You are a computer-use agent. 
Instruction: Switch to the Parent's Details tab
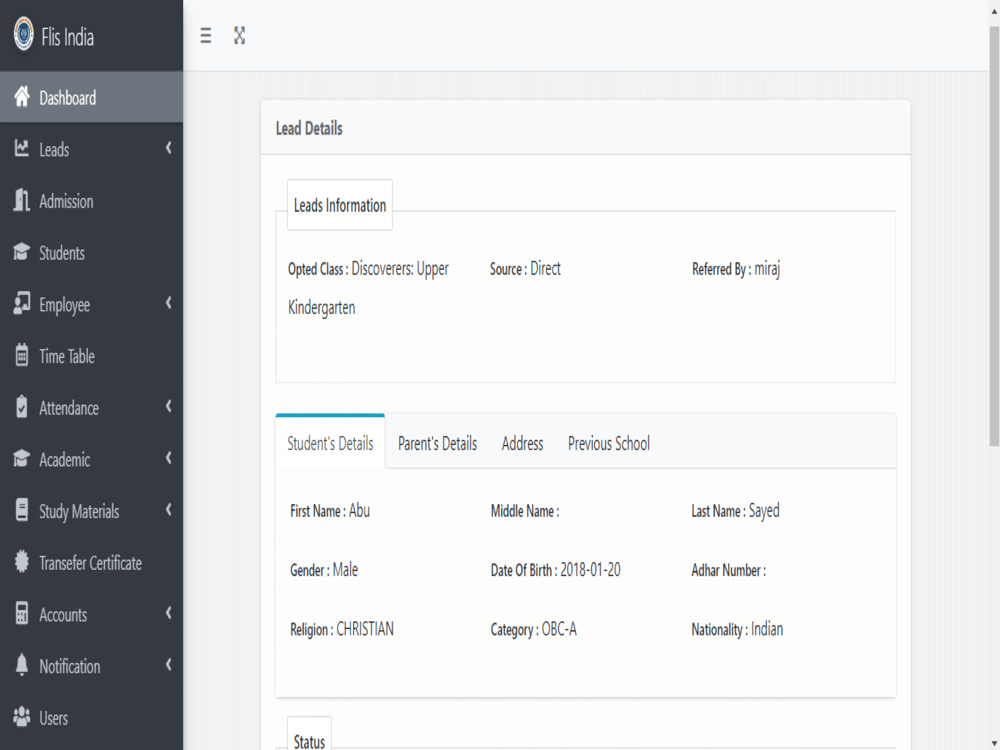point(437,443)
